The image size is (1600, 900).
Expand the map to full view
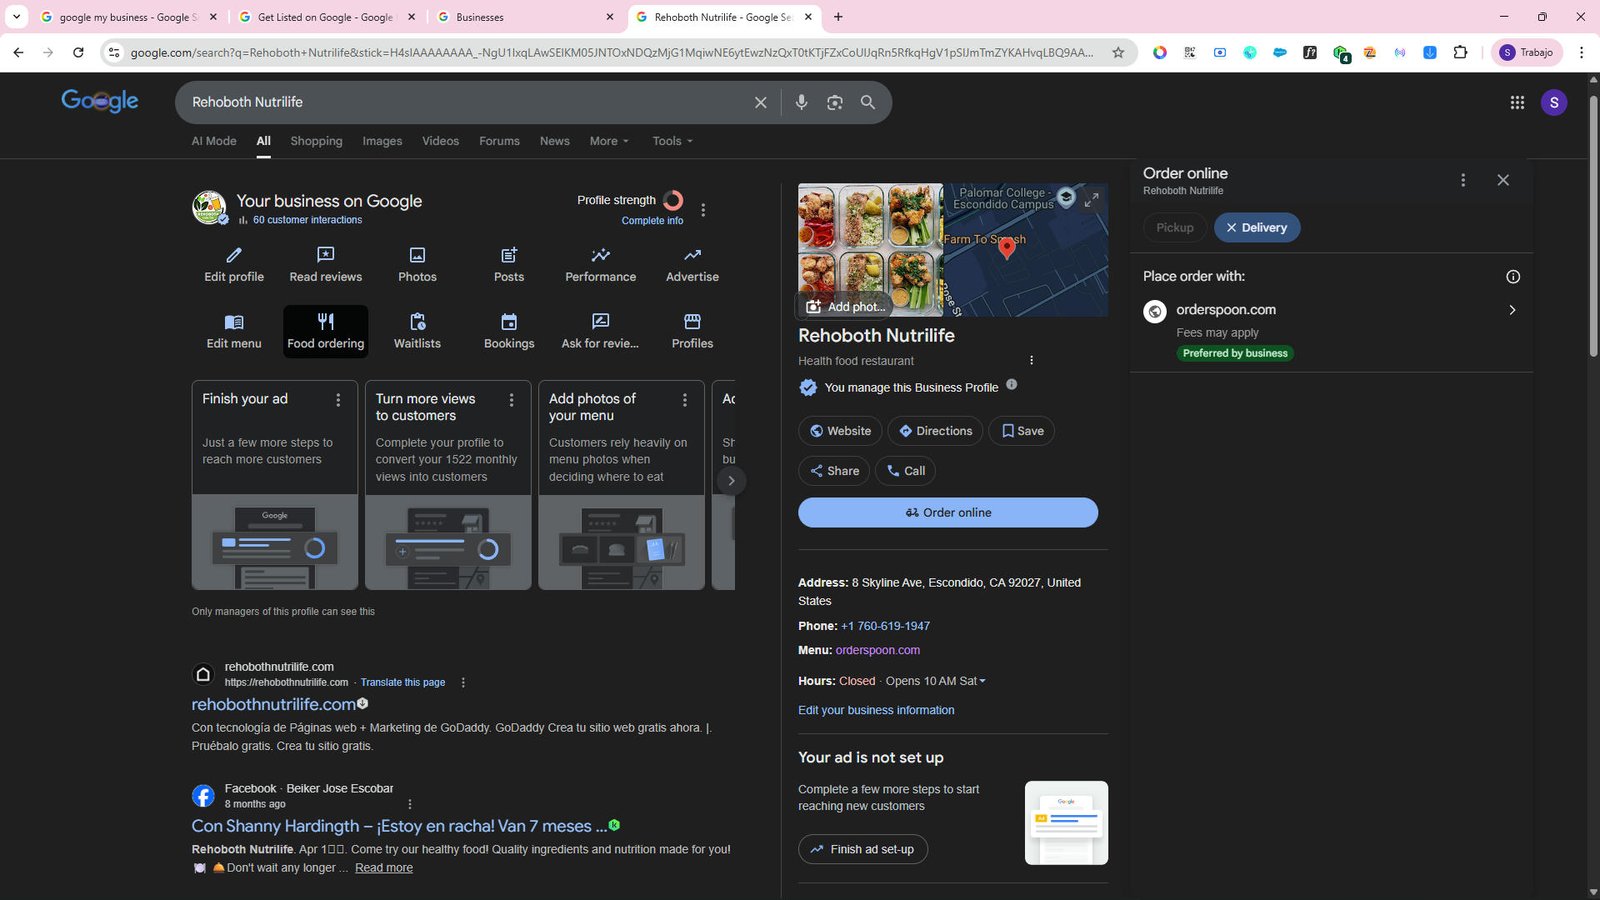[x=1091, y=199]
